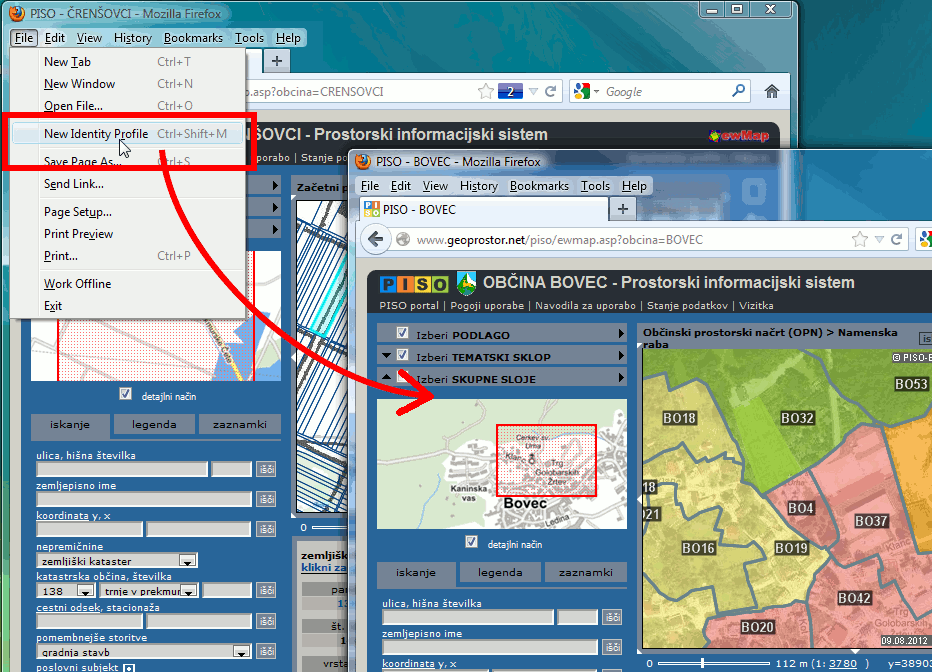Click the map zoom slider below the Bovec map
Viewport: 932px width, 672px height.
(x=703, y=662)
